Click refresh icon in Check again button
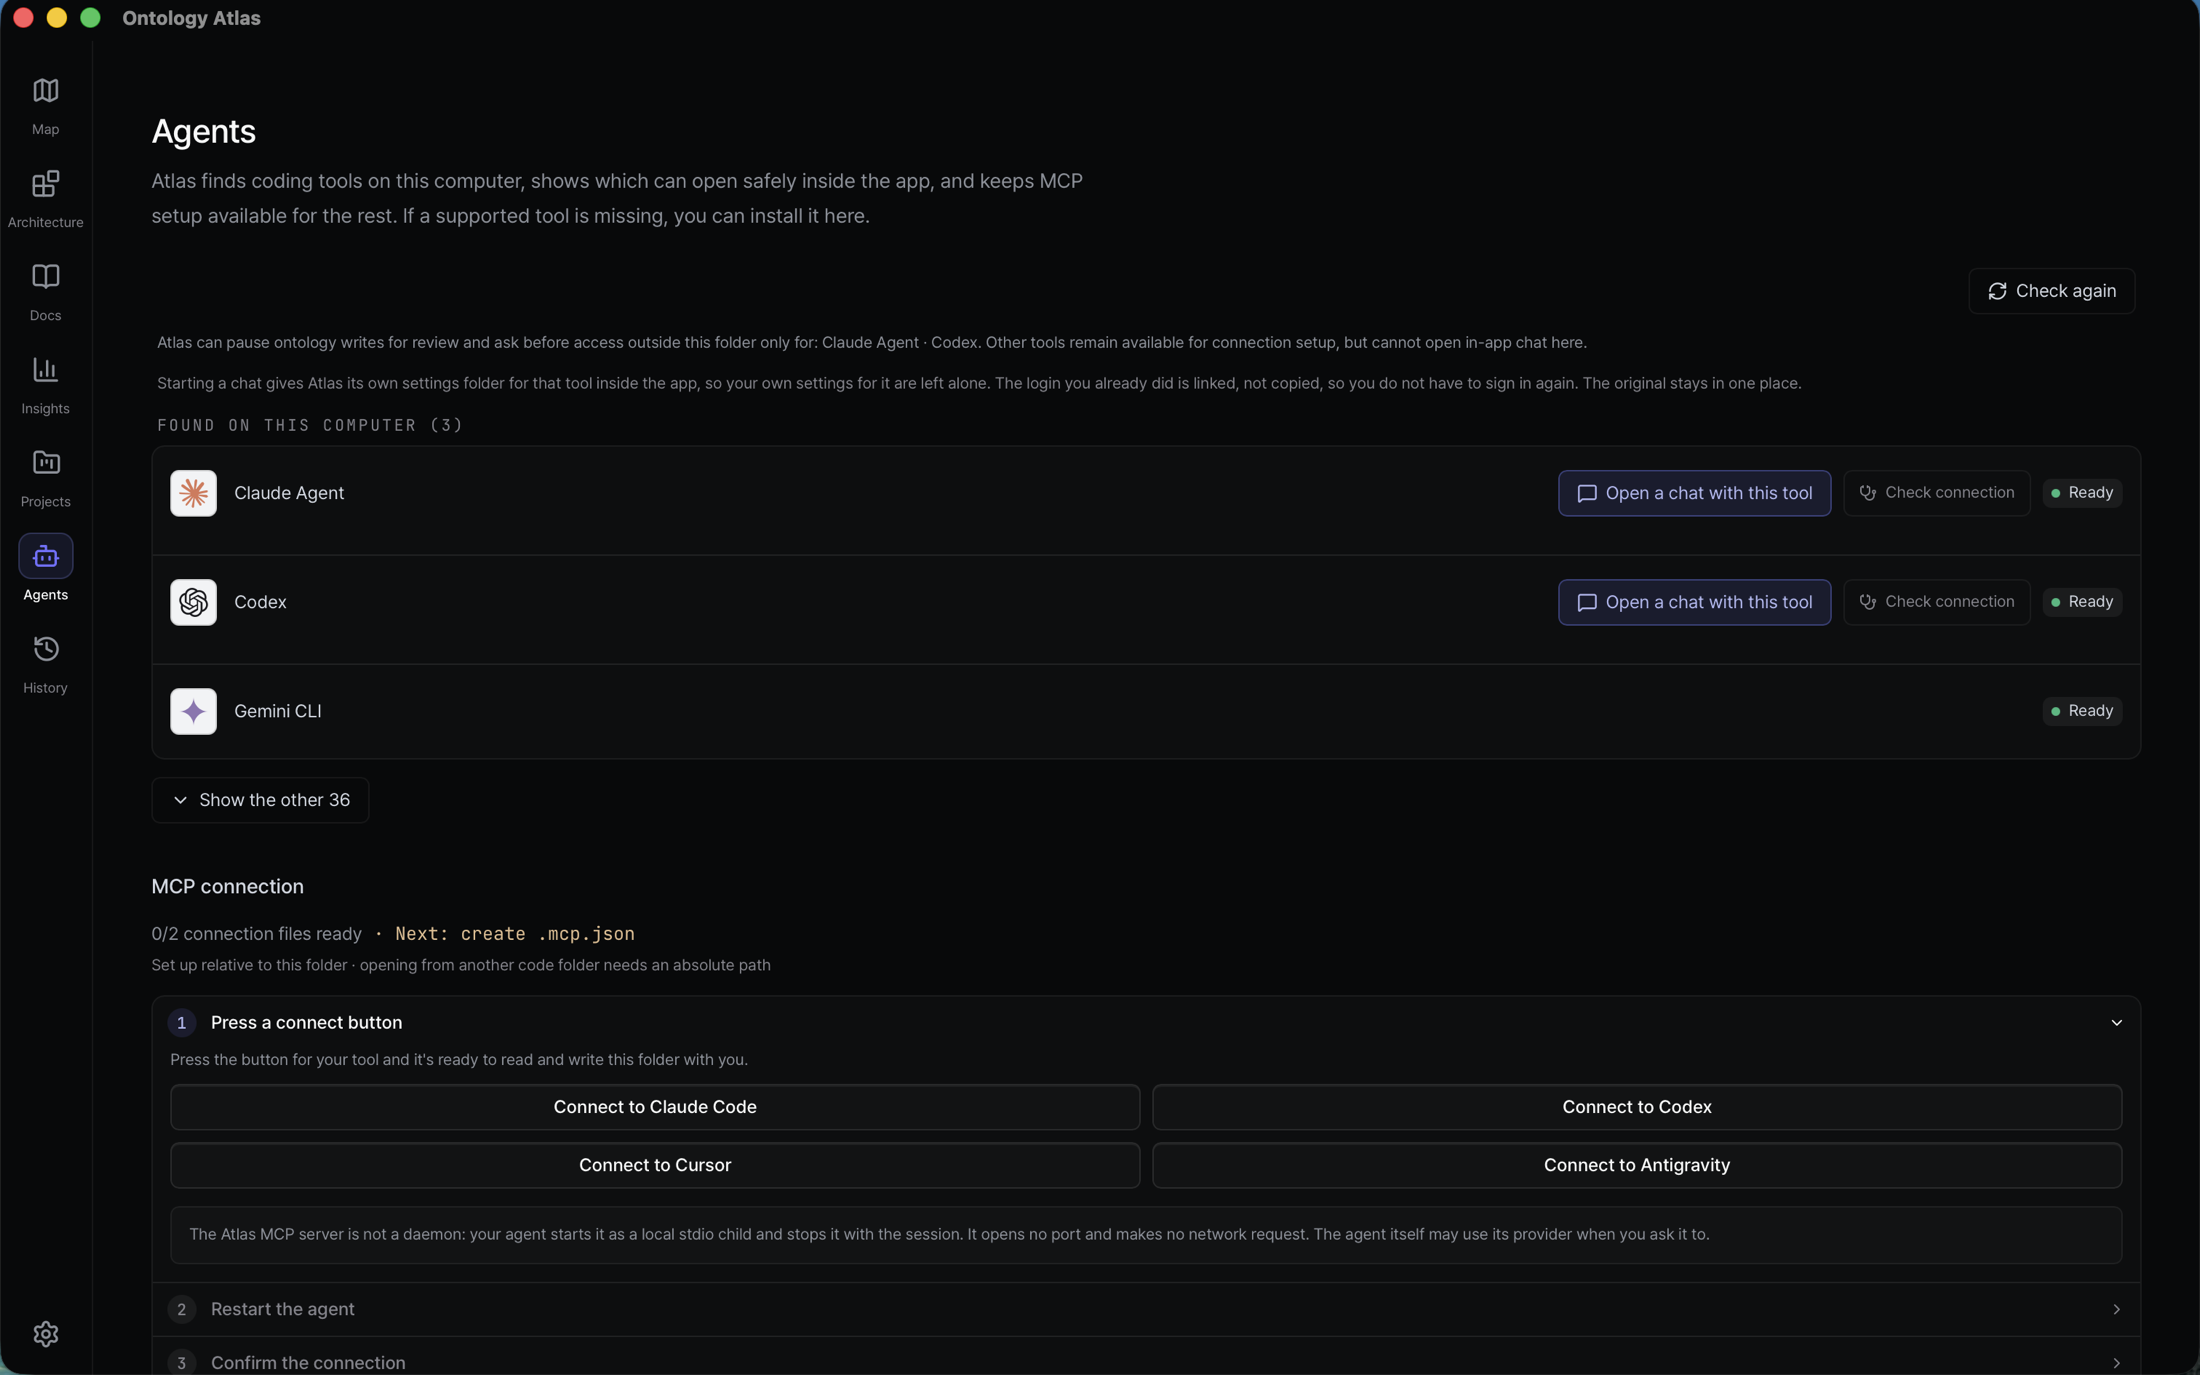2200x1375 pixels. coord(1997,291)
